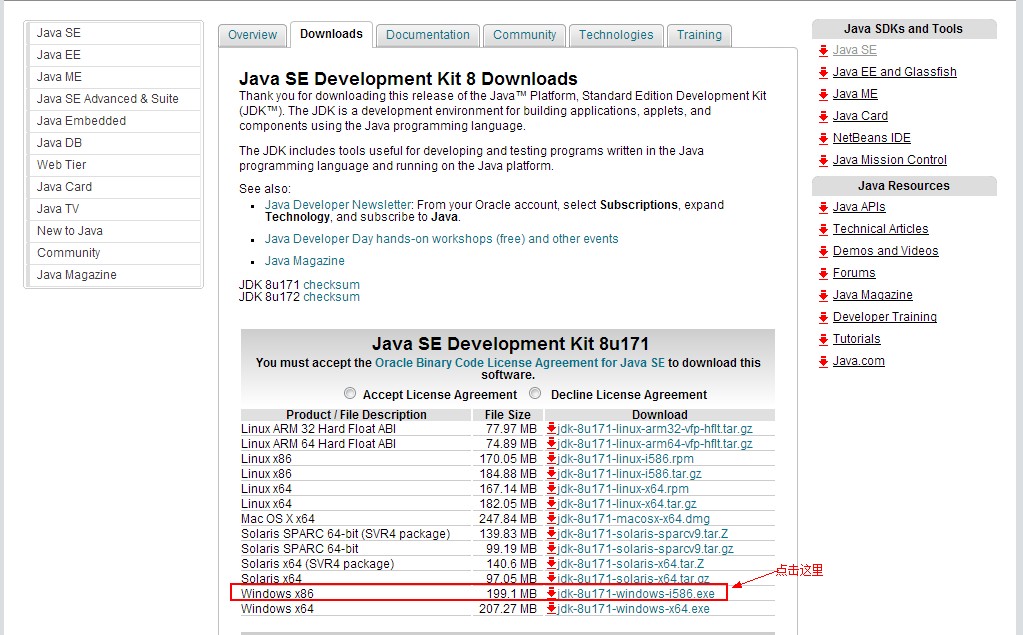Open the Java Developer Newsletter link
Viewport: 1023px width, 635px height.
coord(338,205)
